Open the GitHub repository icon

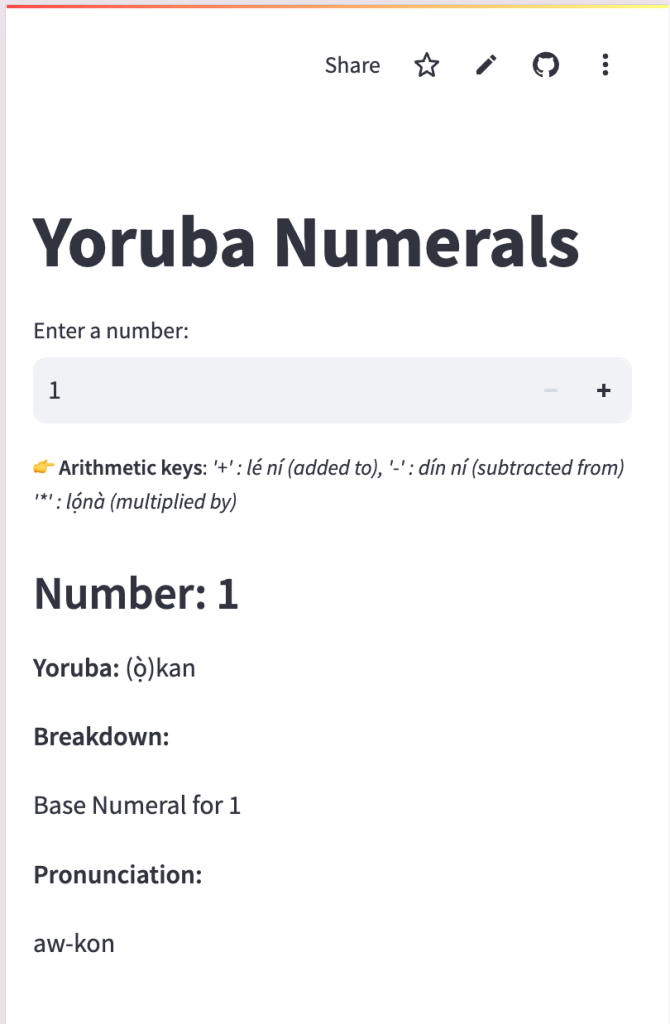click(x=545, y=66)
